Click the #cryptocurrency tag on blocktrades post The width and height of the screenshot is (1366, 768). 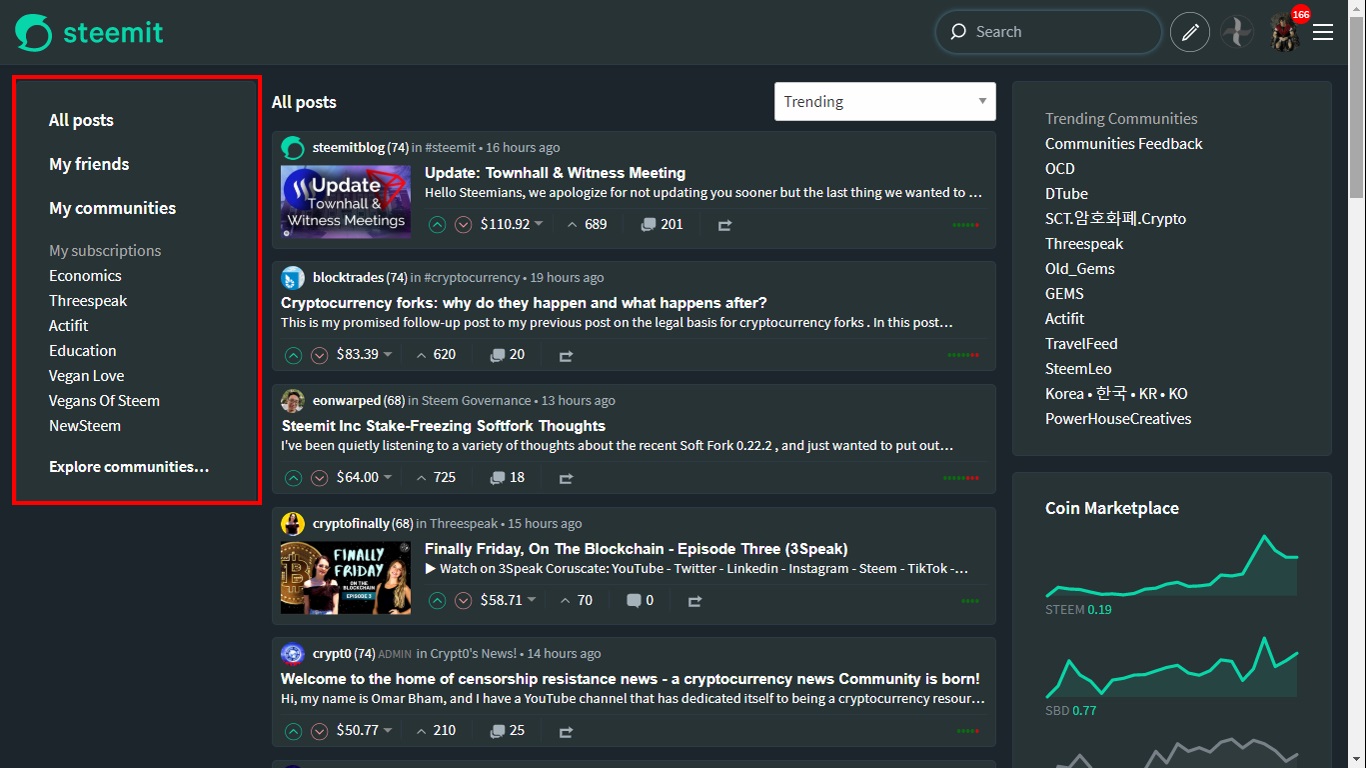tap(472, 277)
